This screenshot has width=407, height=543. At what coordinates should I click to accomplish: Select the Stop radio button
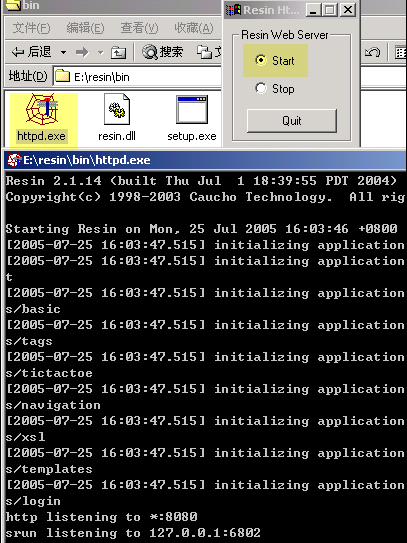(x=261, y=88)
